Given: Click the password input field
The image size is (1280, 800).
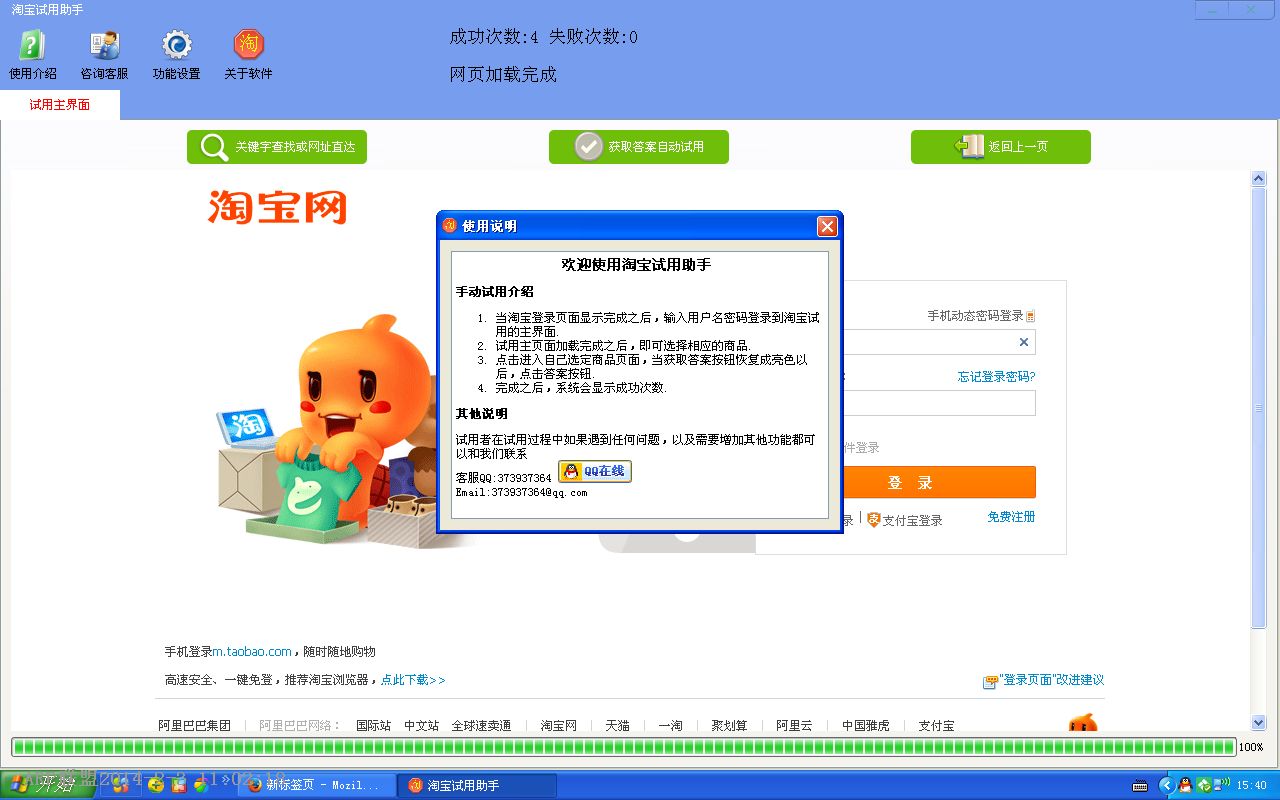Looking at the screenshot, I should click(940, 403).
